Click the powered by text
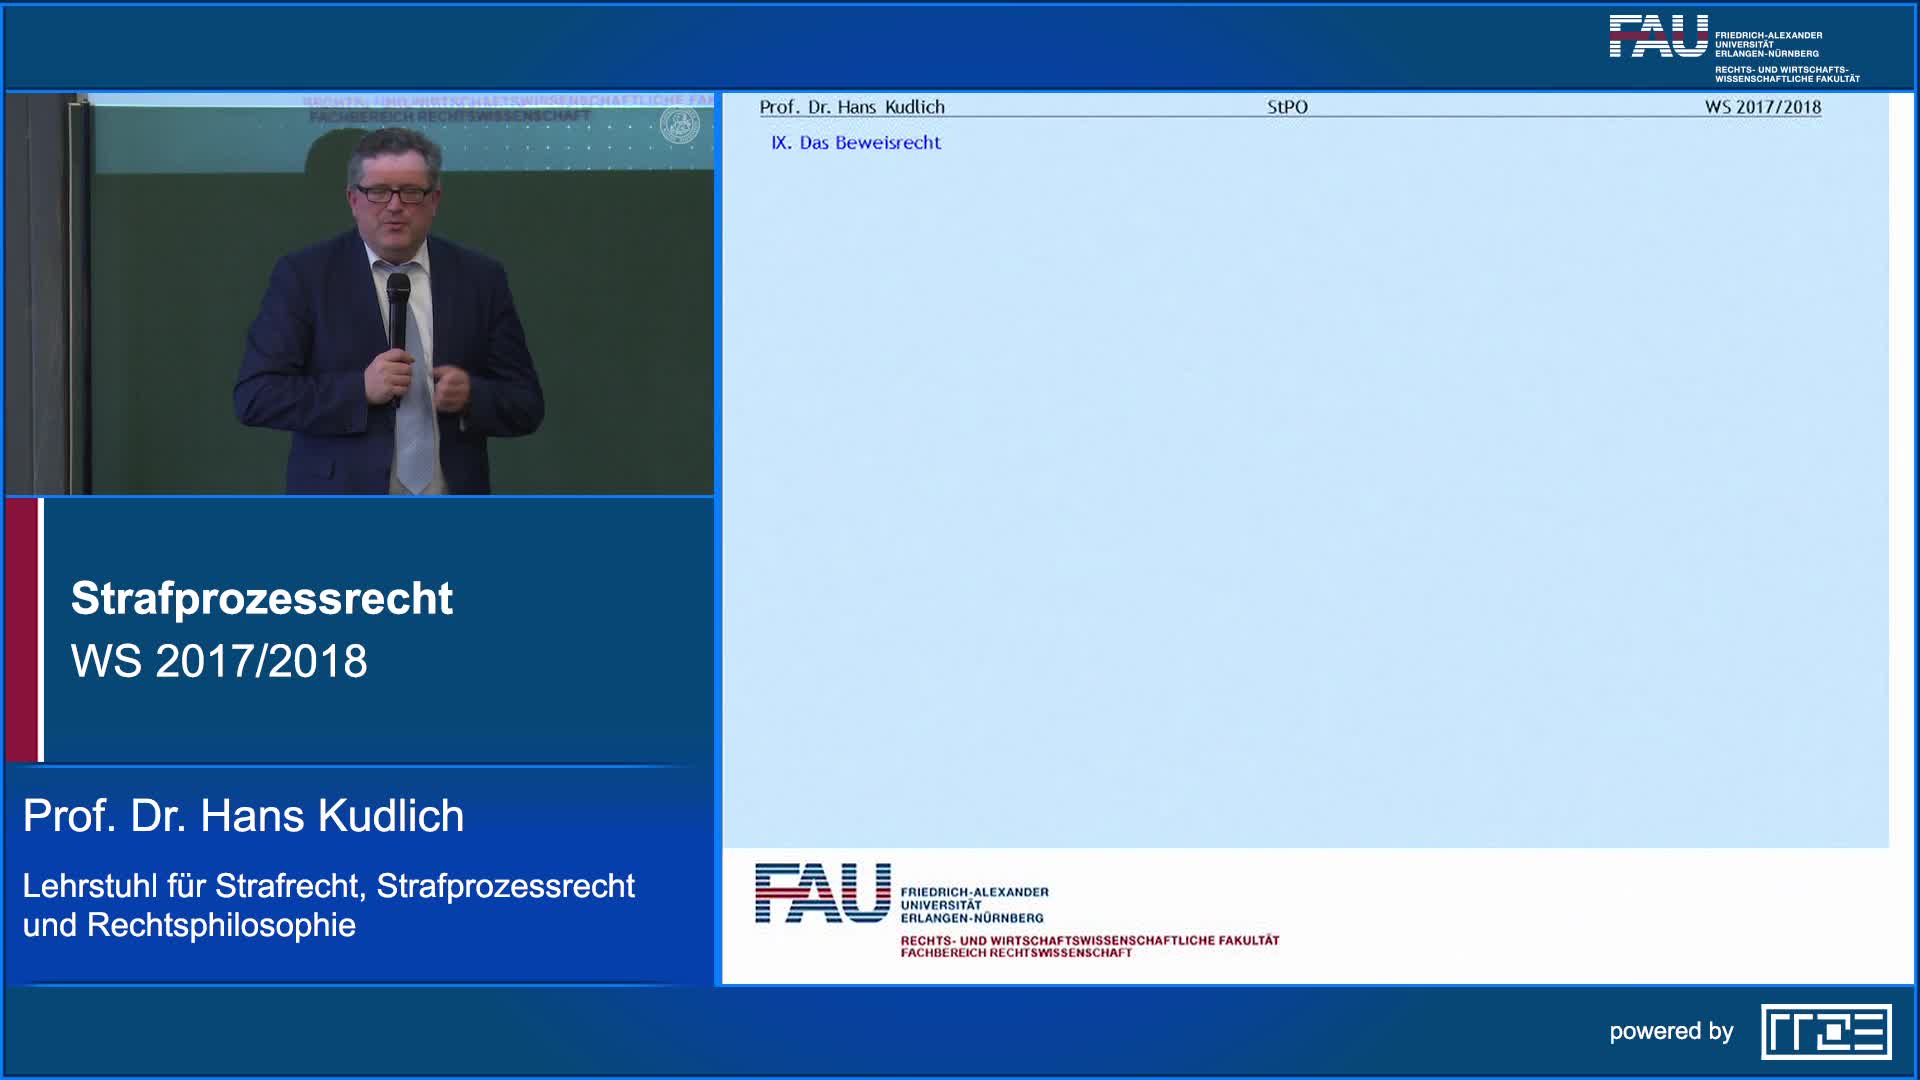The width and height of the screenshot is (1920, 1080). [x=1671, y=1031]
